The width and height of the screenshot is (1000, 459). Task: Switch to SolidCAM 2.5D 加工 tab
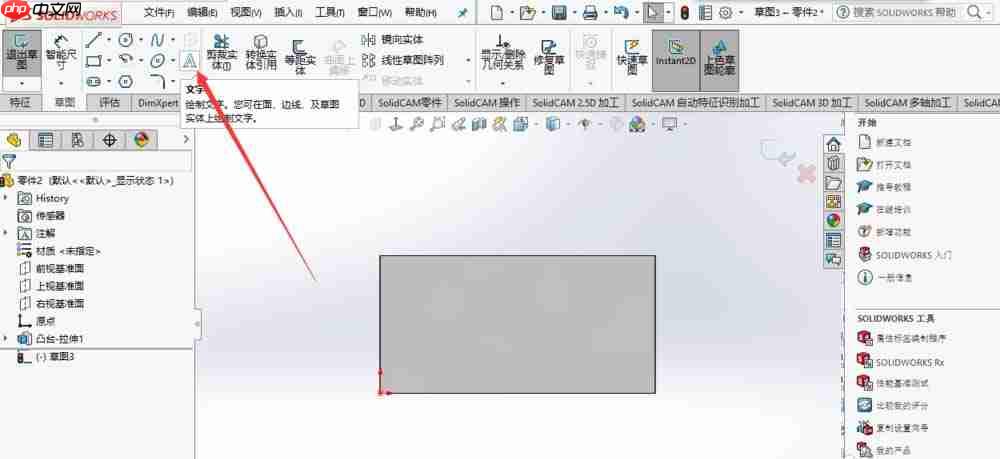(x=576, y=102)
